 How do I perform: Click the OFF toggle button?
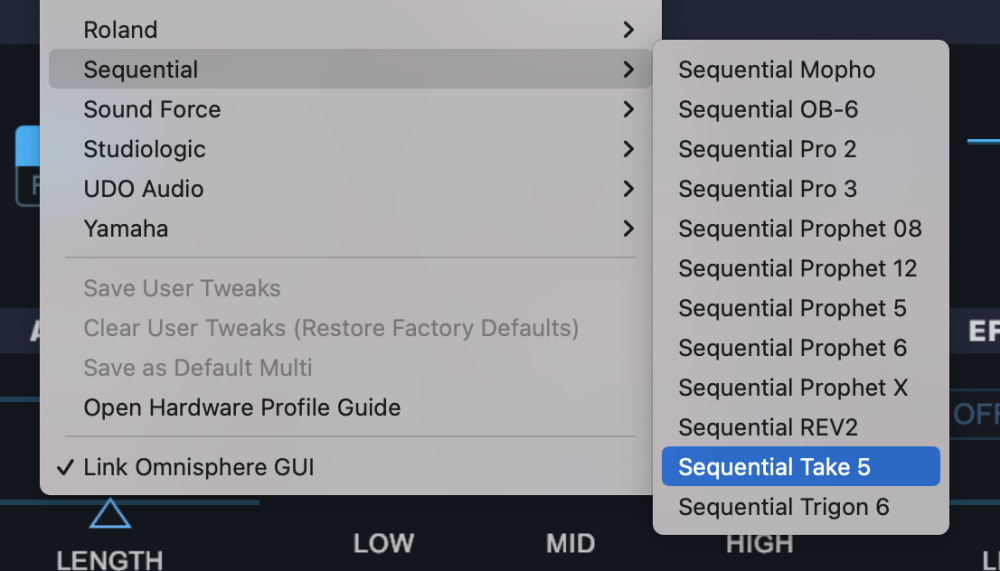pos(976,414)
